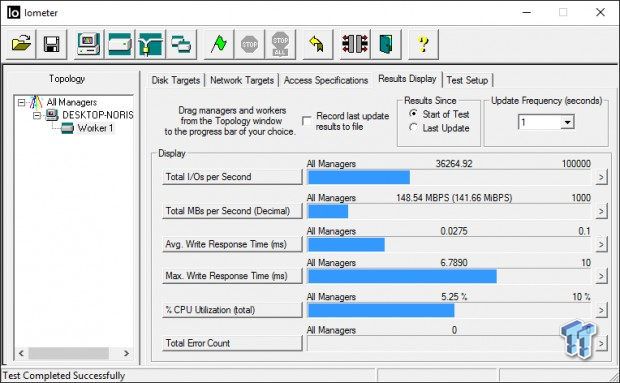Expand Total I/Os per Second arrow
This screenshot has width=620, height=383.
coord(601,177)
